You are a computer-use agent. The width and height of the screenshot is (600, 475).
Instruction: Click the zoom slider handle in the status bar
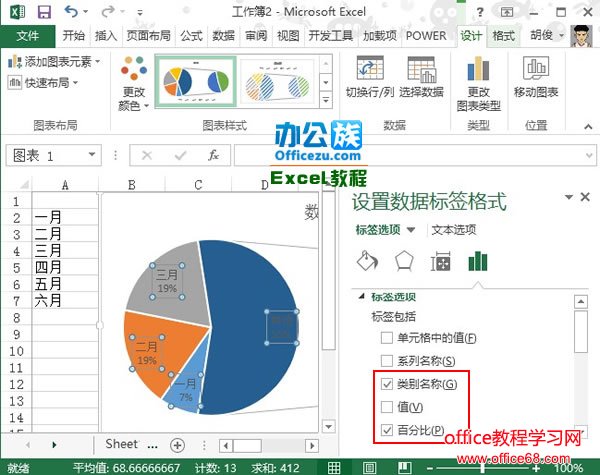483,468
